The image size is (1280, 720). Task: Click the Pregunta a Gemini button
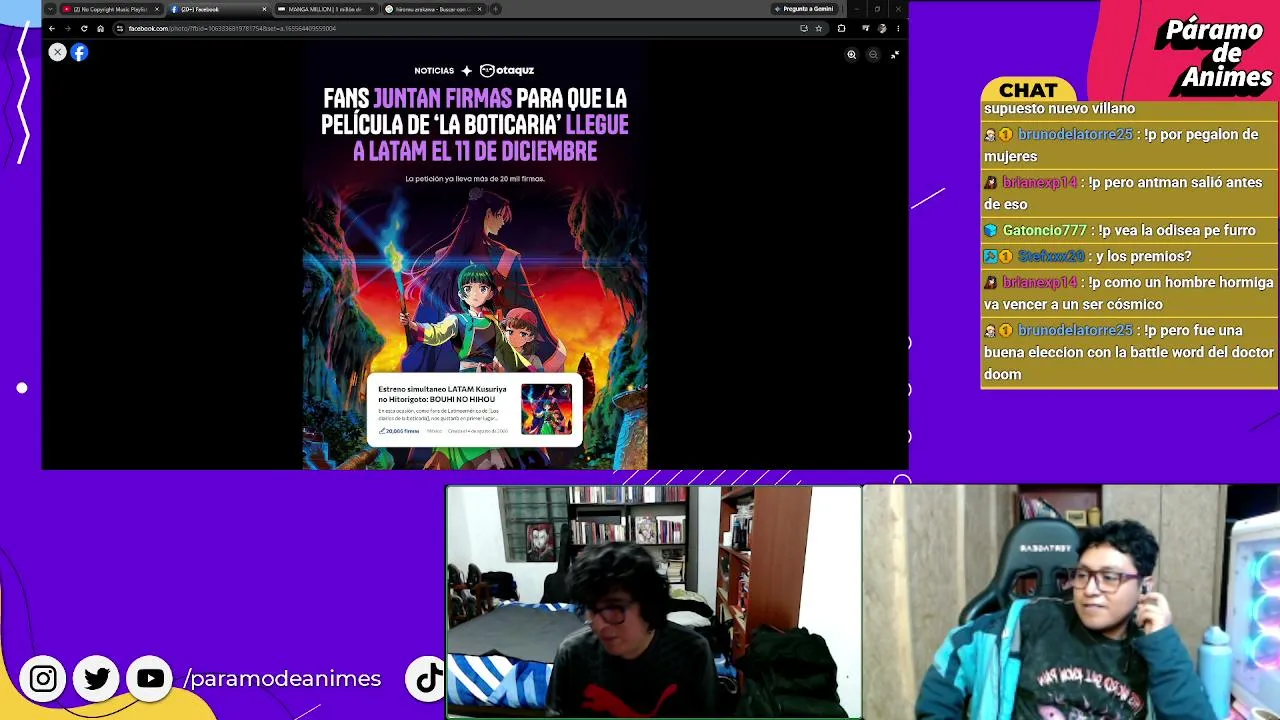pyautogui.click(x=803, y=9)
